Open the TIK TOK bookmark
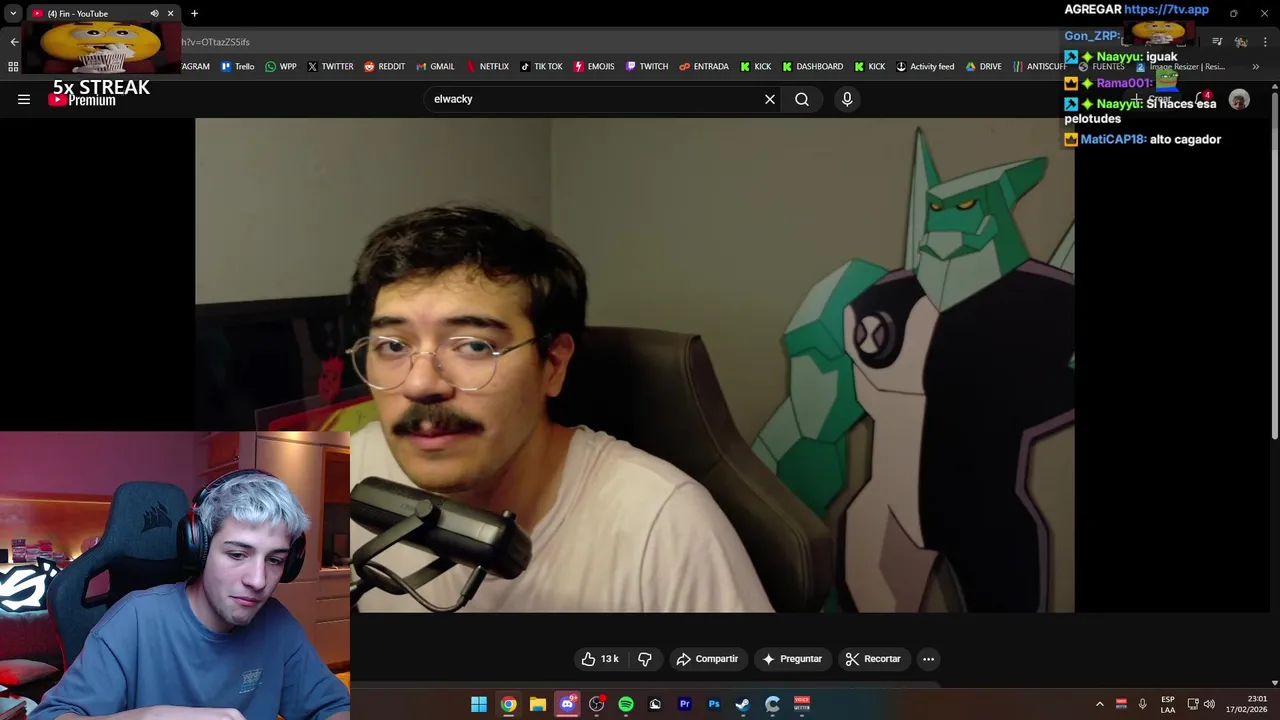 (541, 67)
